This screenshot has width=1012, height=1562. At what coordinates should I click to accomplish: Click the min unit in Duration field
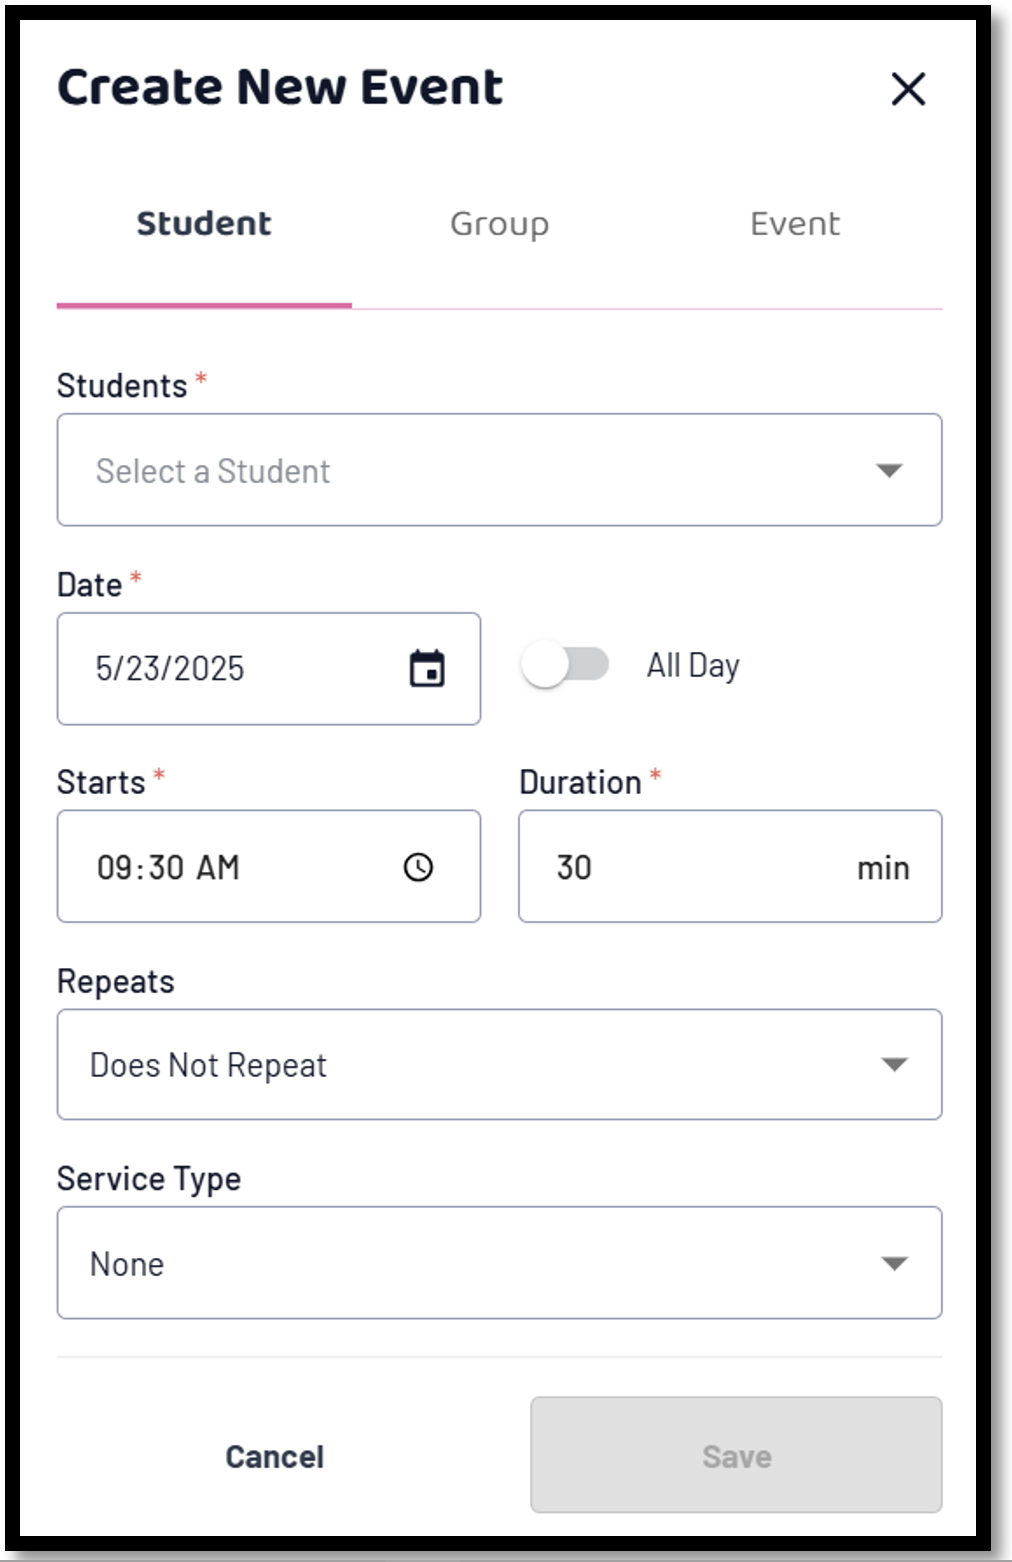883,868
